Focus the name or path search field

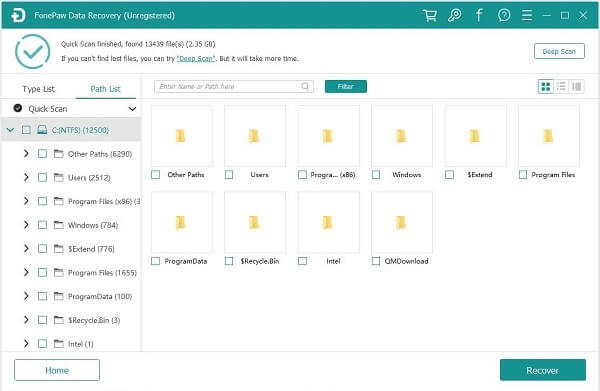click(234, 86)
